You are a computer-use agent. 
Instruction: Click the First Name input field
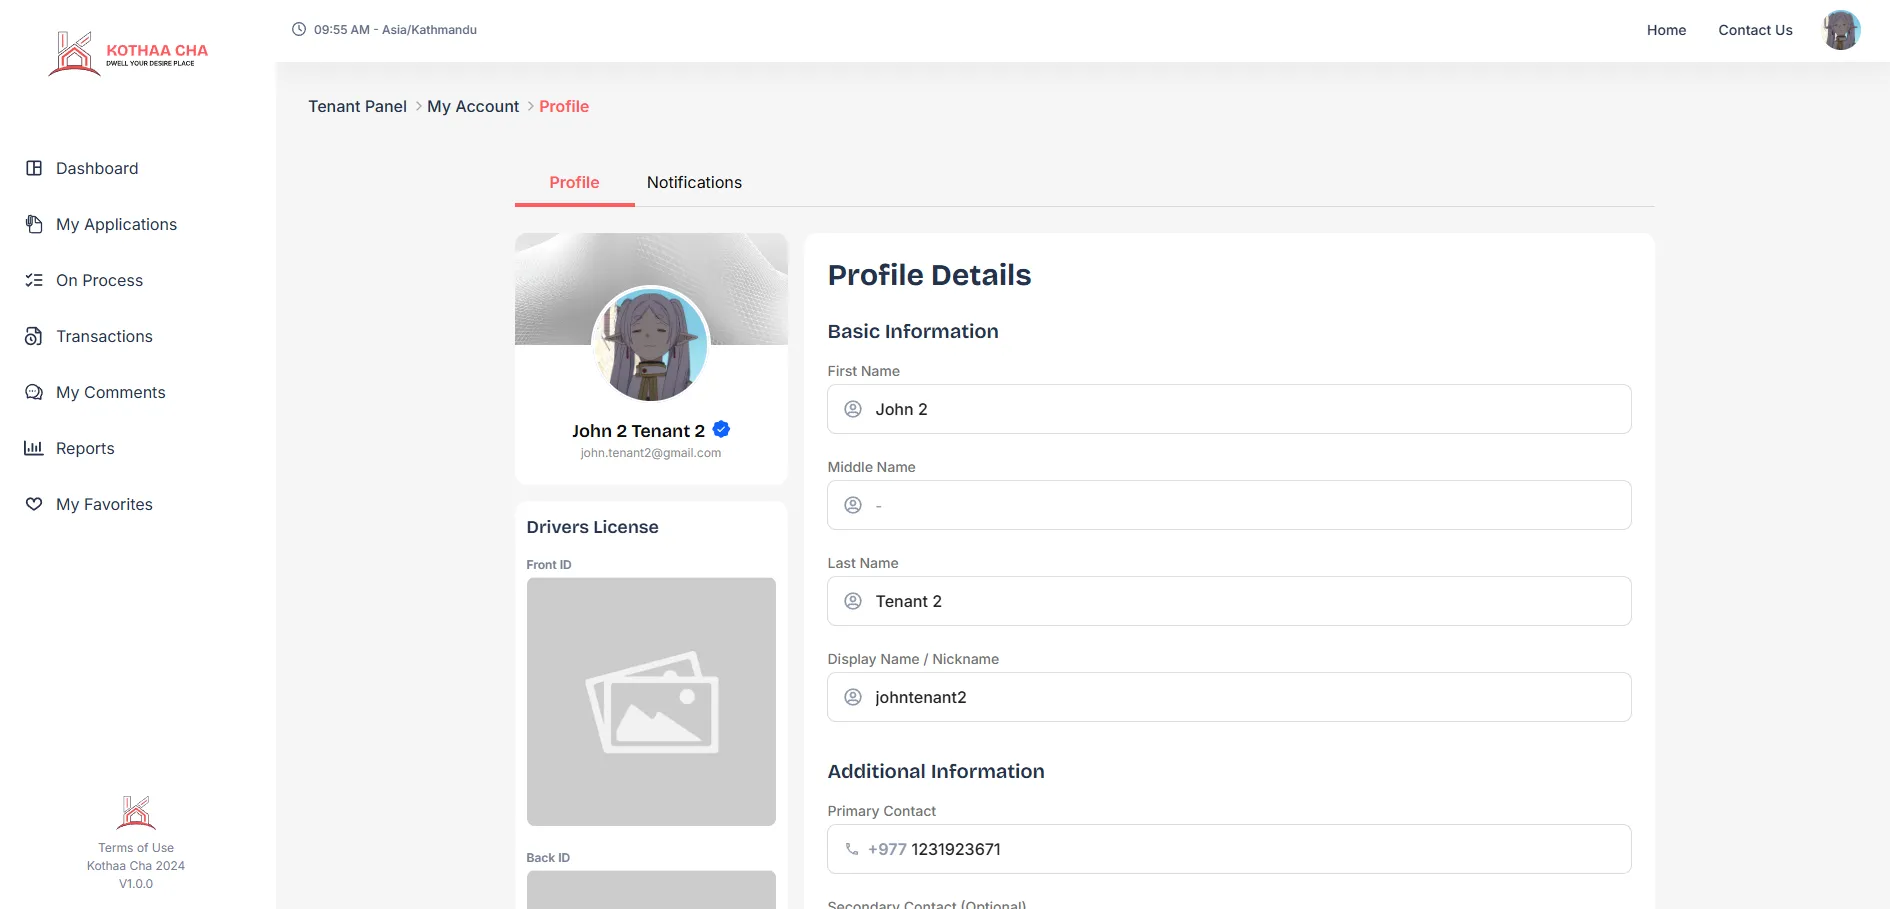(x=1229, y=409)
